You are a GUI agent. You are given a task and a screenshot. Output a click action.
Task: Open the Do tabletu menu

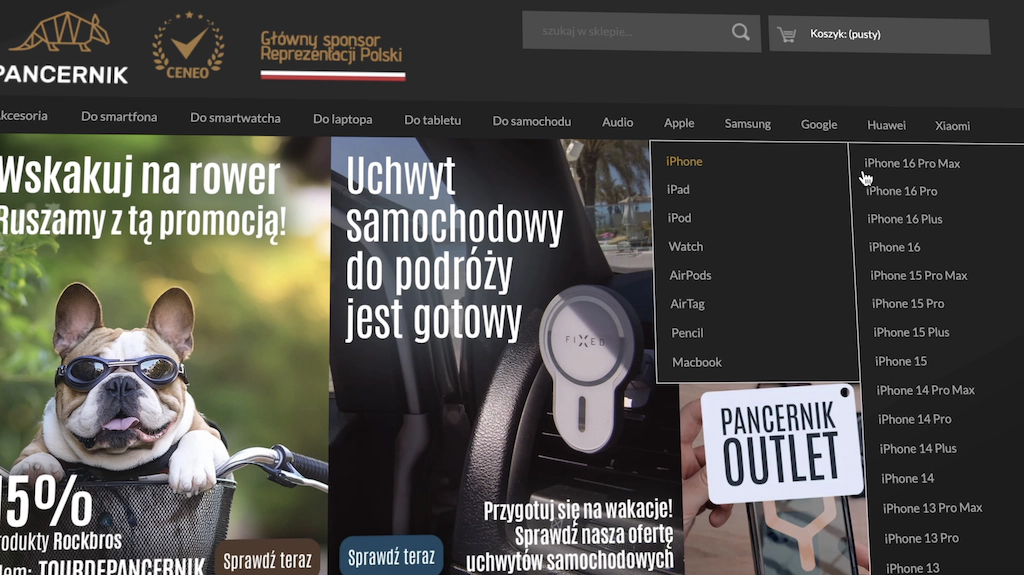click(x=432, y=120)
